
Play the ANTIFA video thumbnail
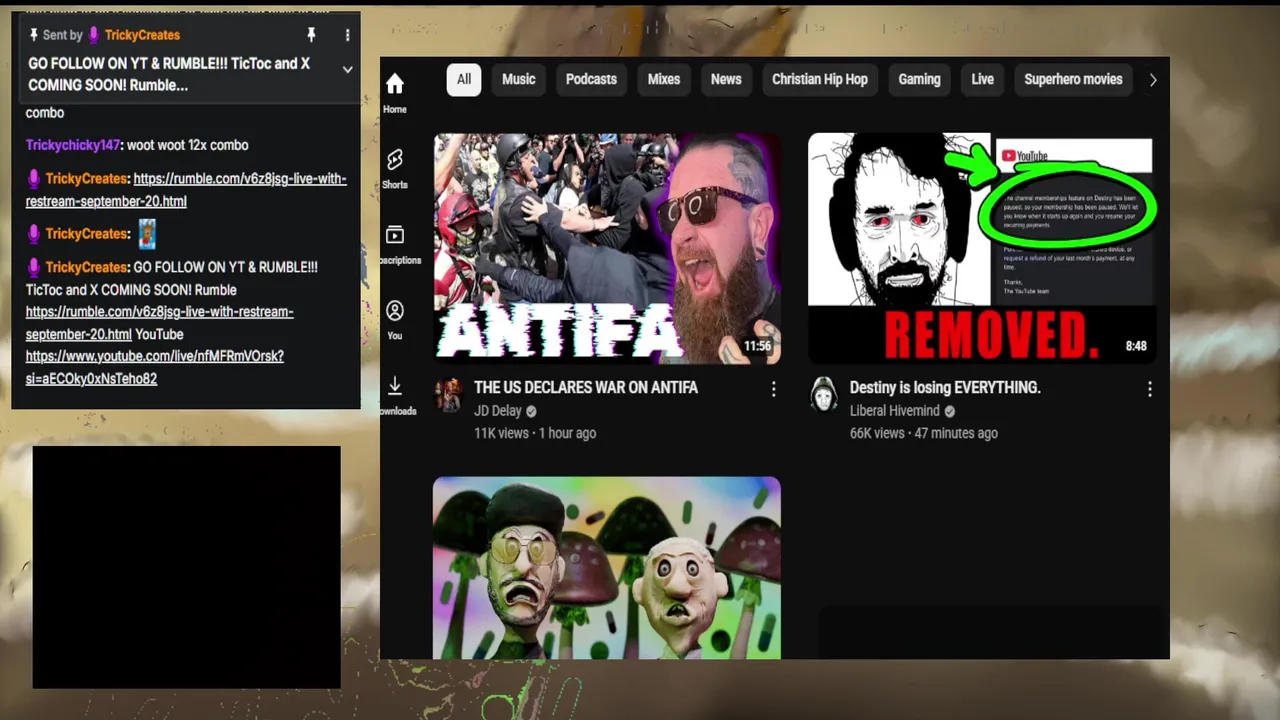point(607,248)
